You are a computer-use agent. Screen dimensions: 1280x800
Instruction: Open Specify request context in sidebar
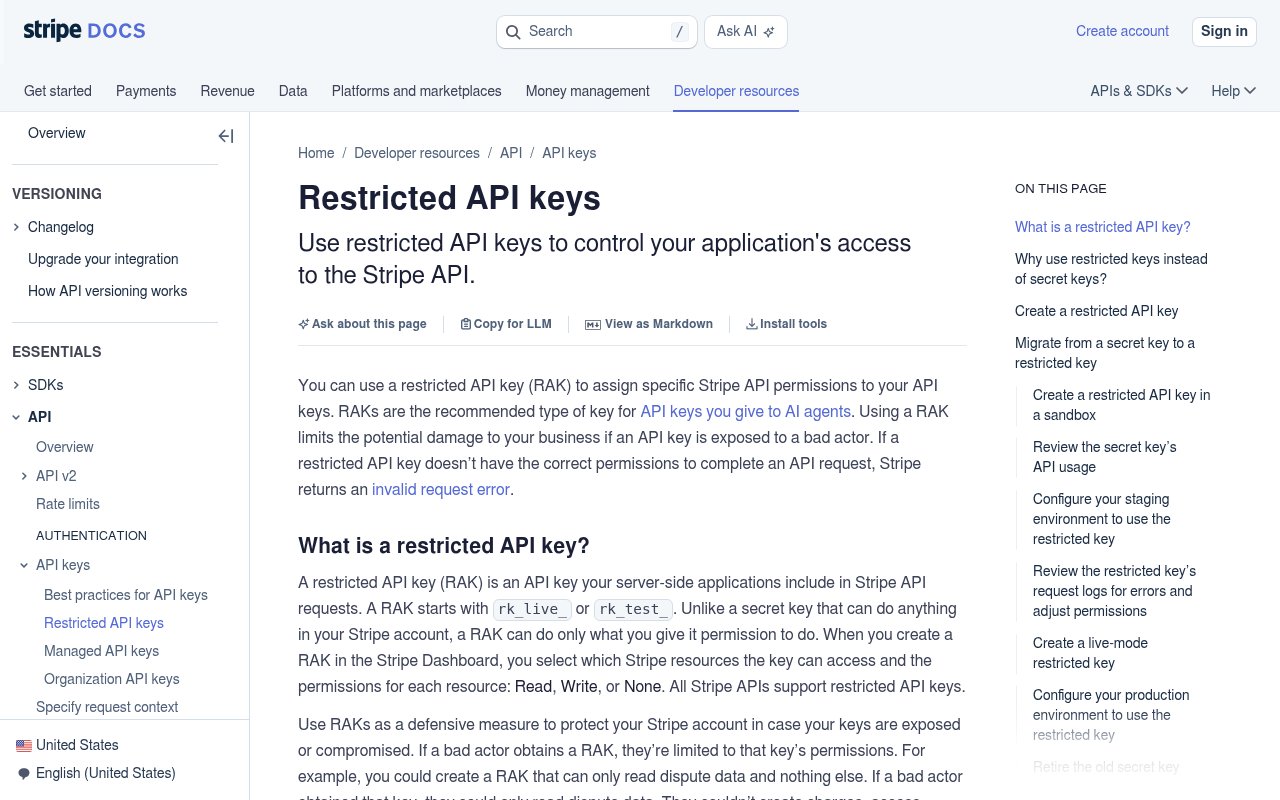[107, 707]
